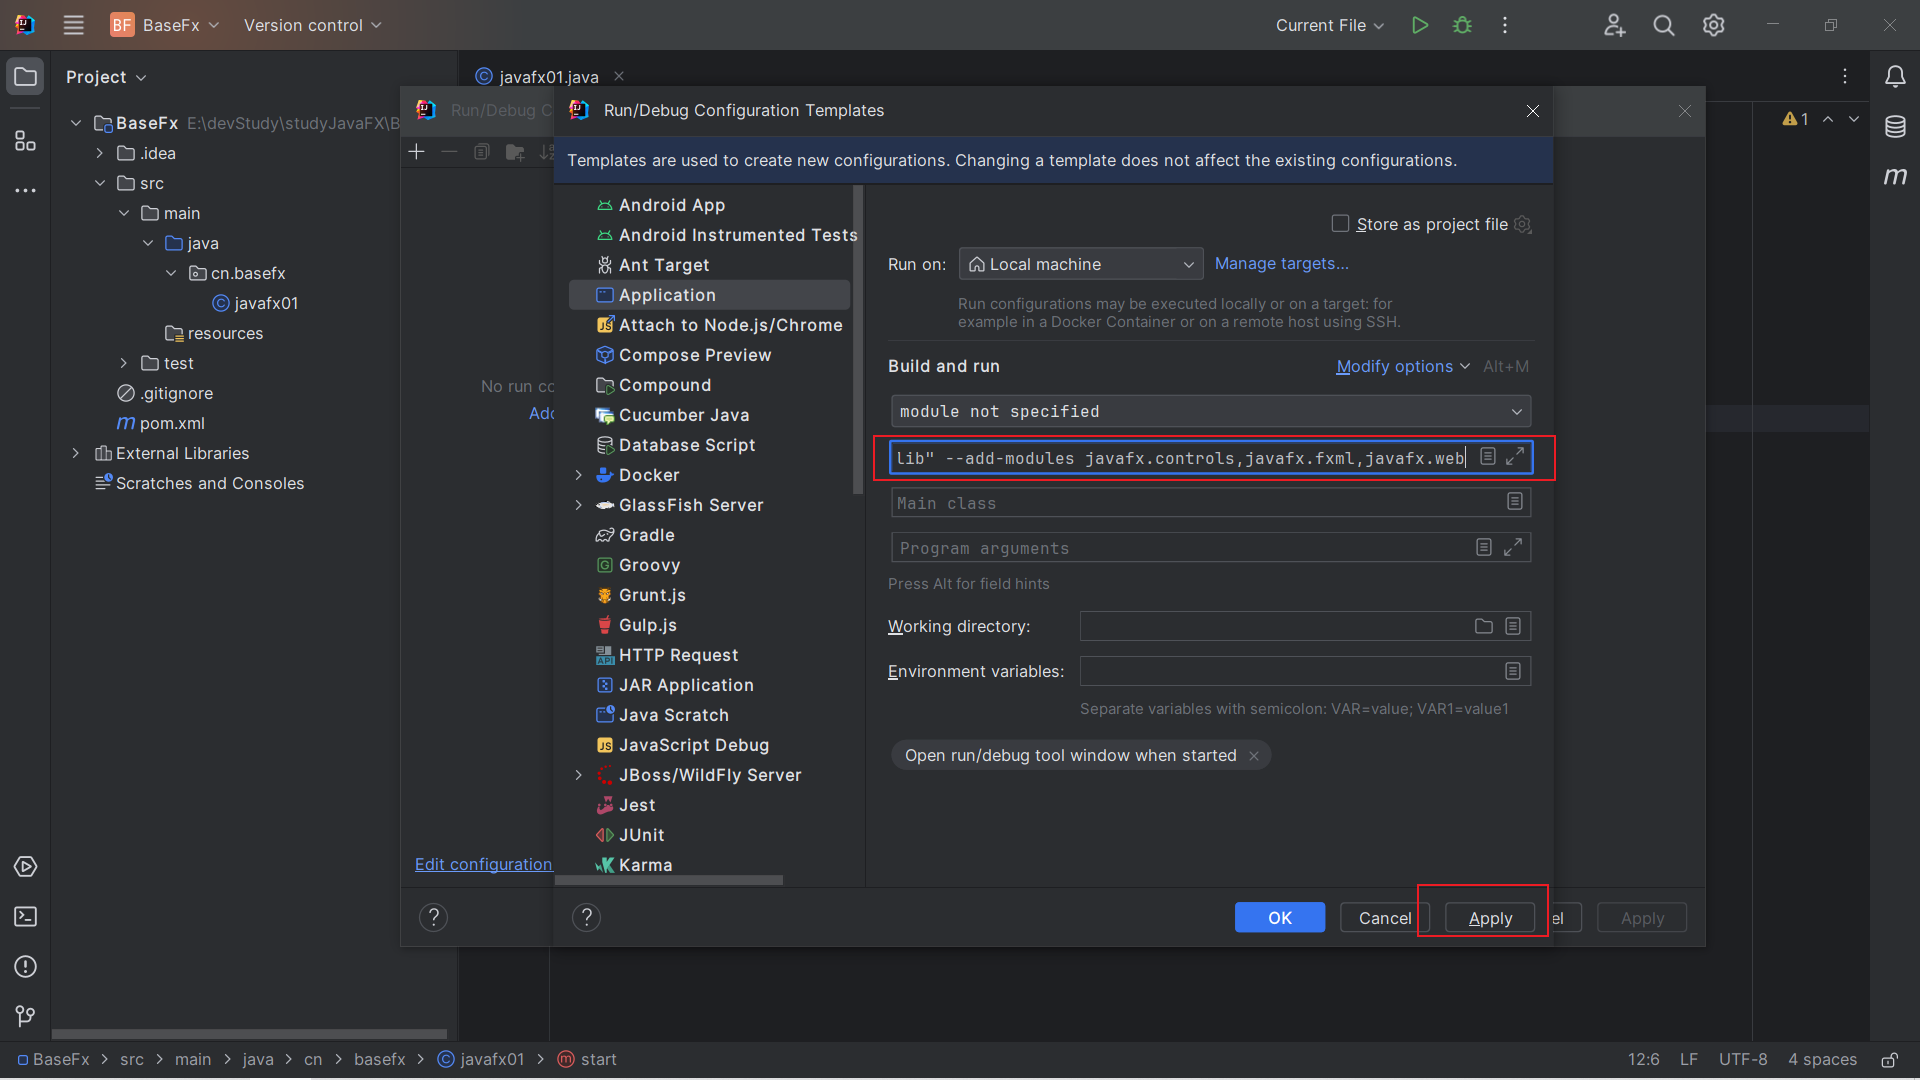This screenshot has height=1080, width=1920.
Task: Open the Services tool window
Action: click(x=25, y=867)
